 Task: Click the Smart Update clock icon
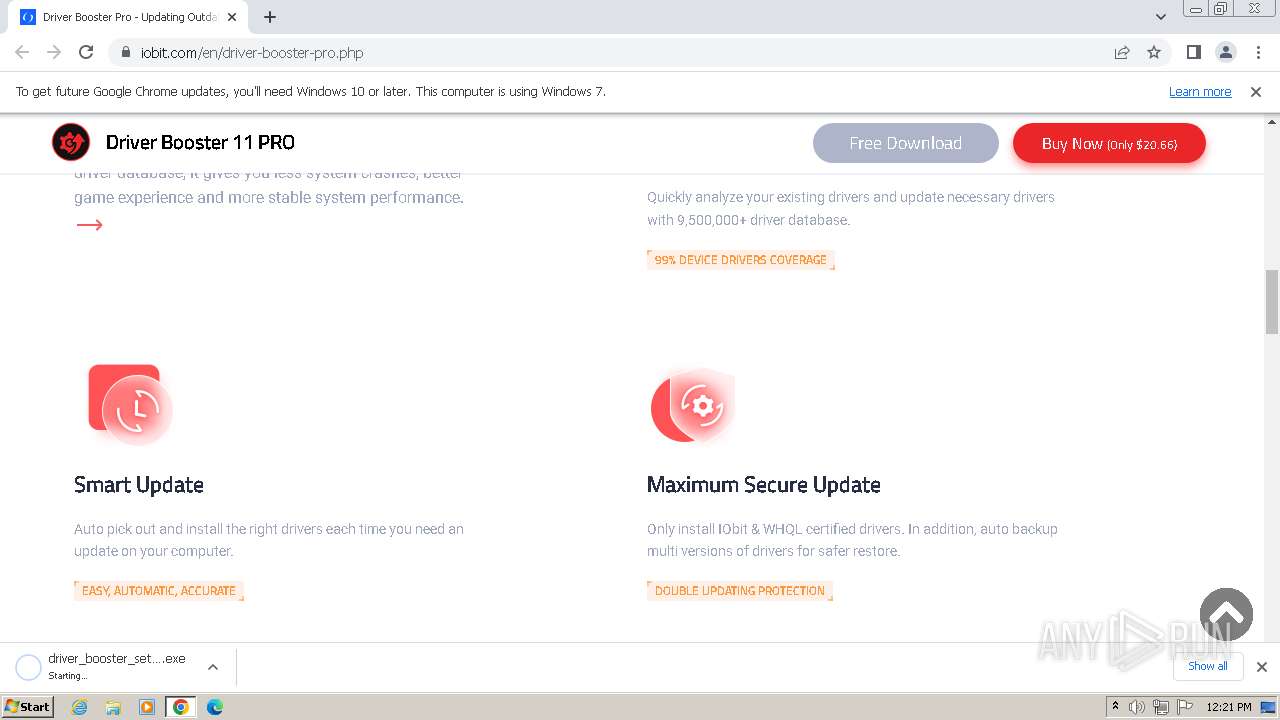coord(130,404)
